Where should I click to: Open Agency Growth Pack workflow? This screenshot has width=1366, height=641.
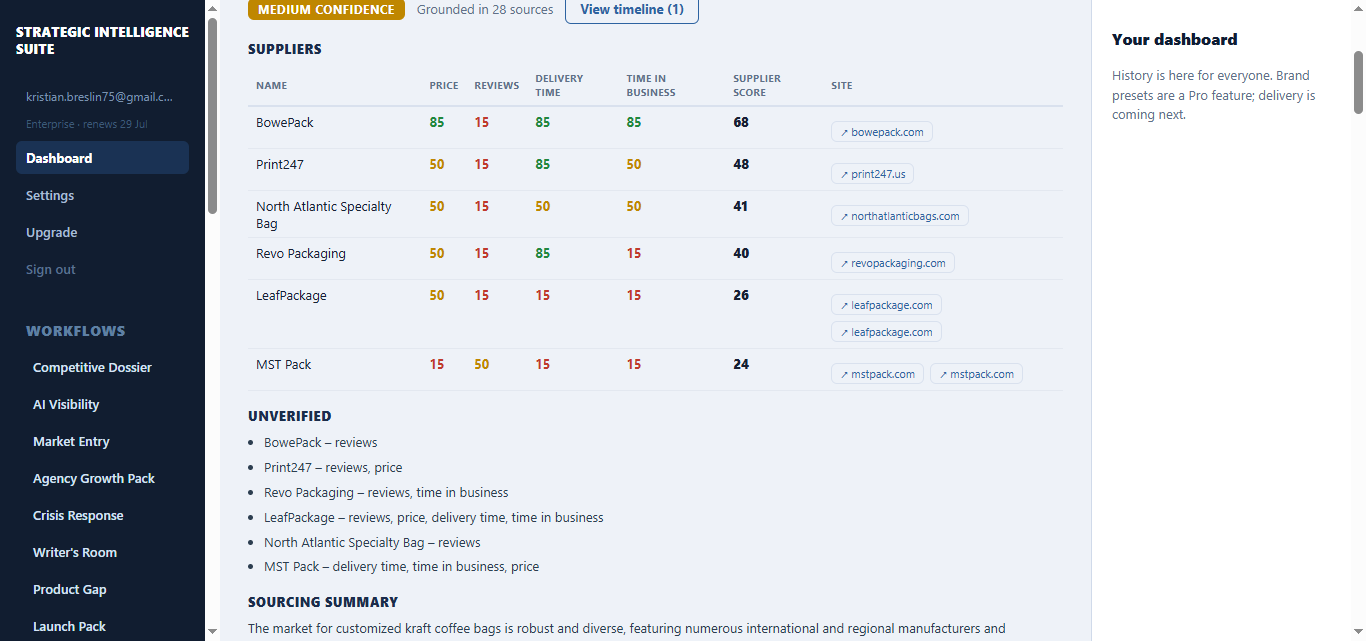click(x=94, y=478)
